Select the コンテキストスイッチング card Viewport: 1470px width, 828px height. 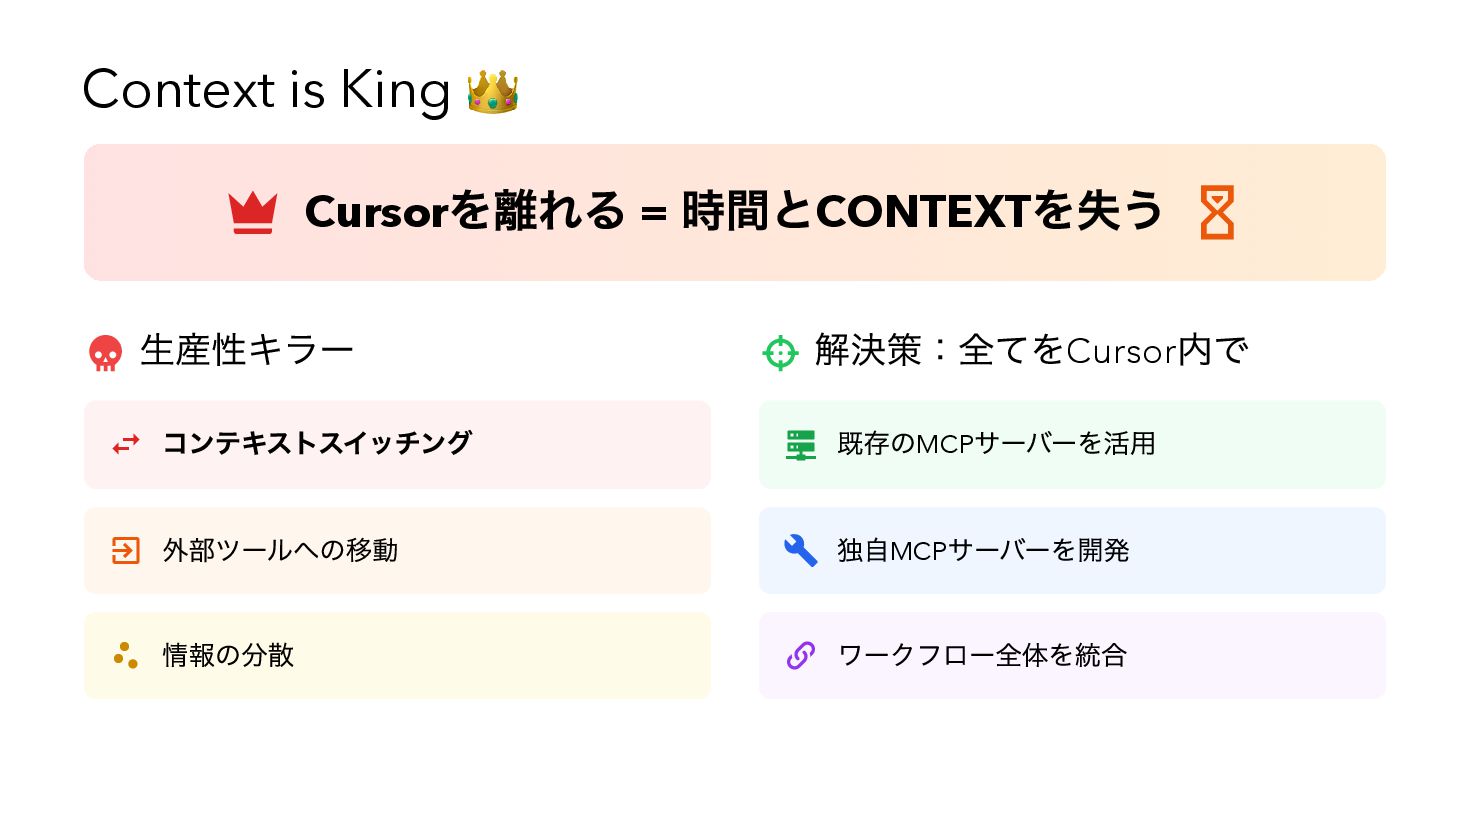pyautogui.click(x=397, y=444)
